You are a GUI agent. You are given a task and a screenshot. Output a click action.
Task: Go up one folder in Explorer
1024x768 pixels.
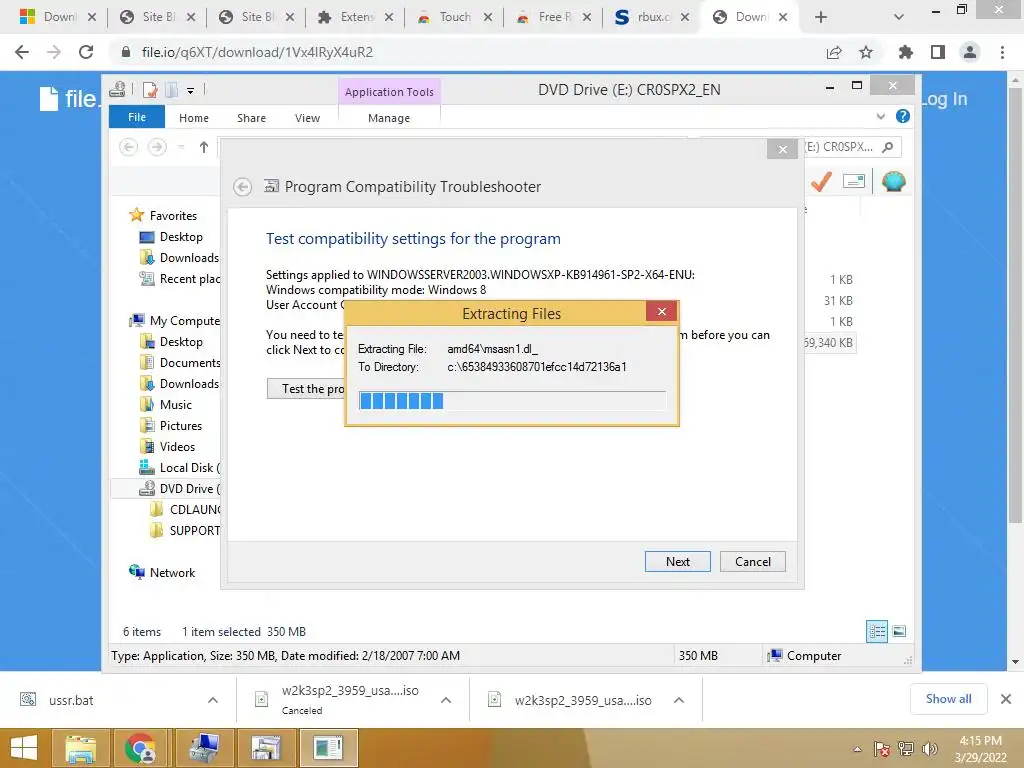coord(204,148)
